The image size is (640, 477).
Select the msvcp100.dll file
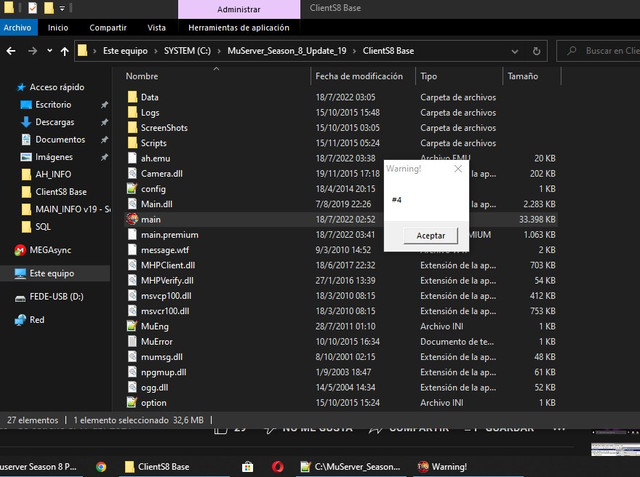pos(166,296)
